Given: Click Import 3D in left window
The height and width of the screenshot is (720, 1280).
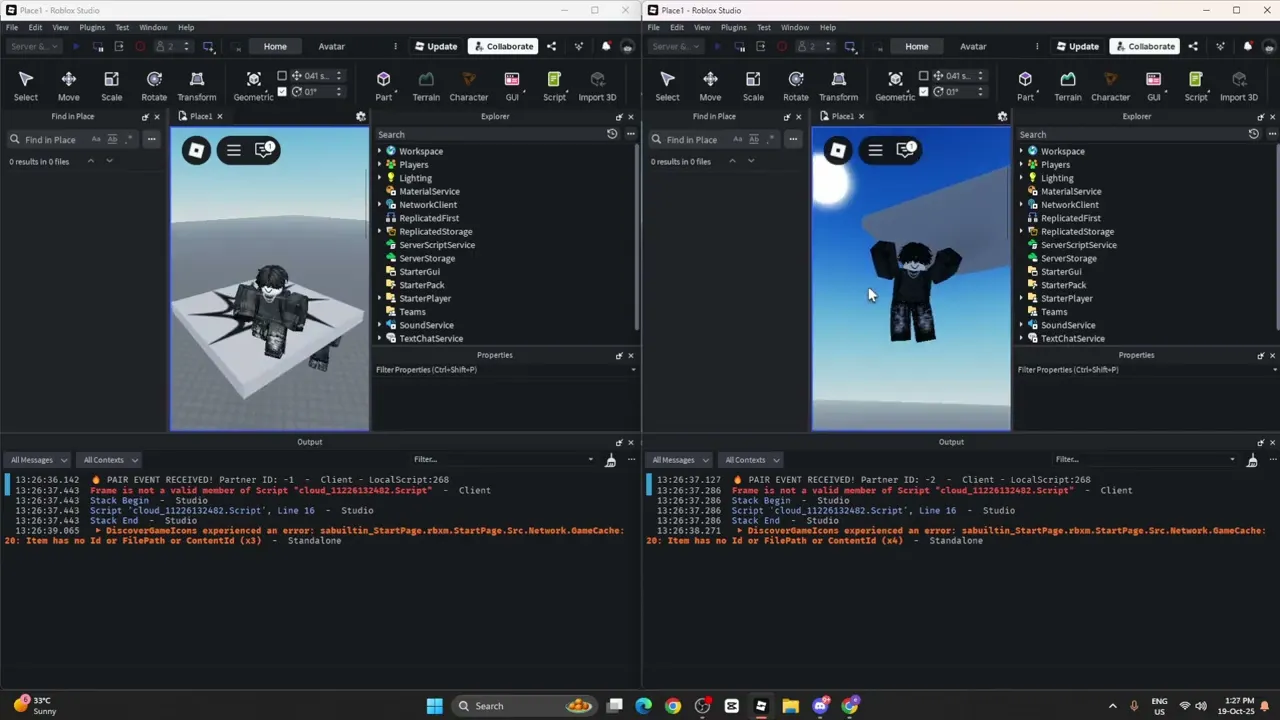Looking at the screenshot, I should coord(597,85).
